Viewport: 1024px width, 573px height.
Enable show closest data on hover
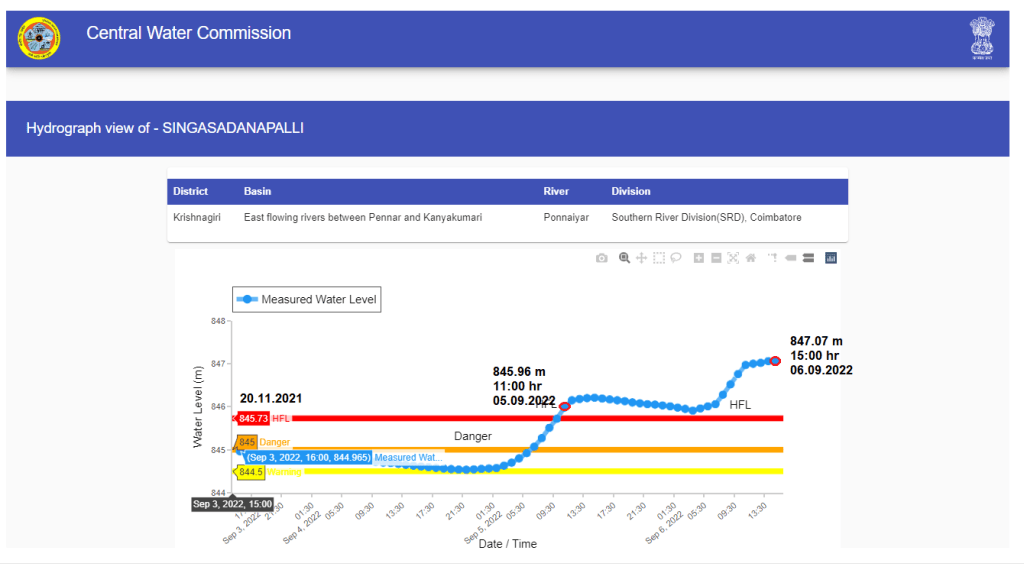pyautogui.click(x=790, y=258)
